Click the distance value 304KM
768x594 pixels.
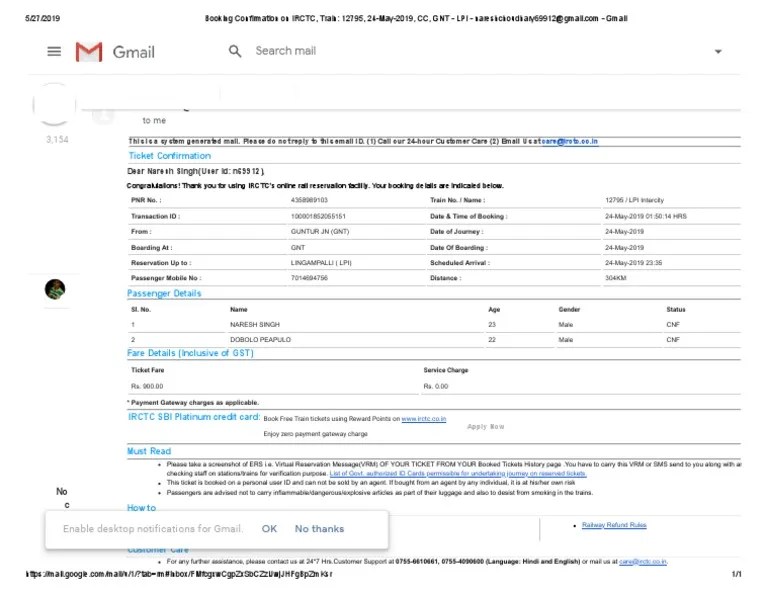[x=616, y=278]
